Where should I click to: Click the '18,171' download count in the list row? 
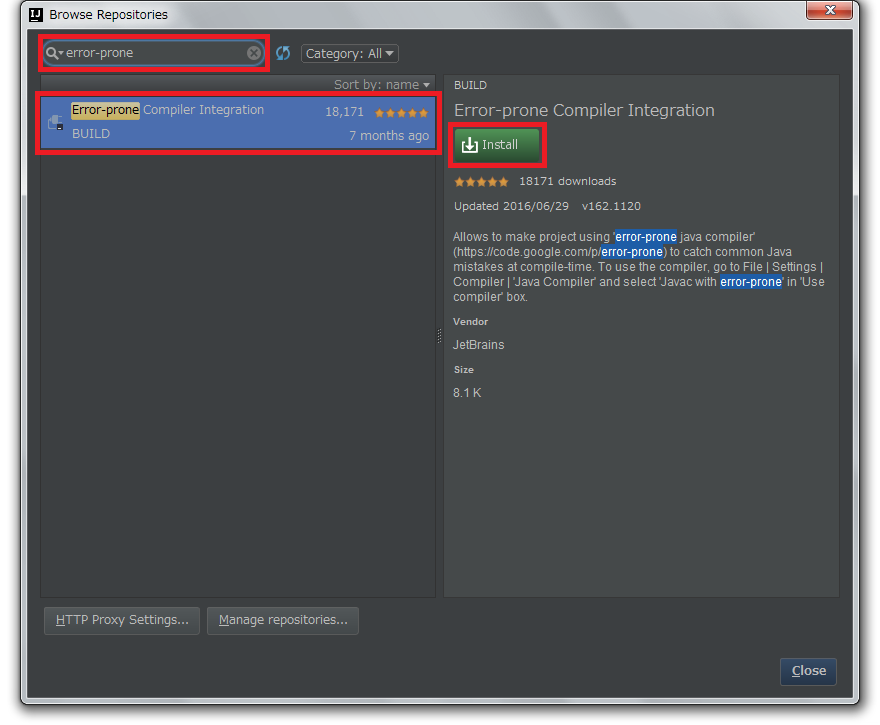pos(345,112)
